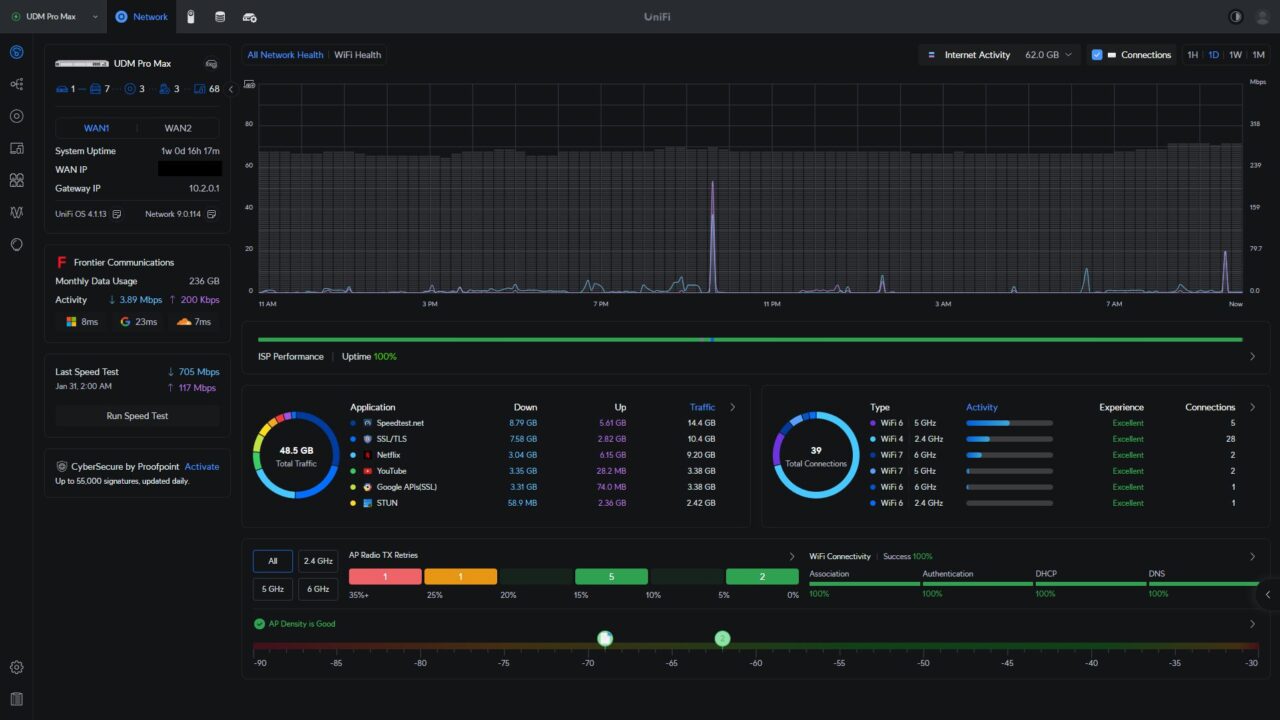Click the Settings gear icon
This screenshot has height=720, width=1280.
click(16, 667)
